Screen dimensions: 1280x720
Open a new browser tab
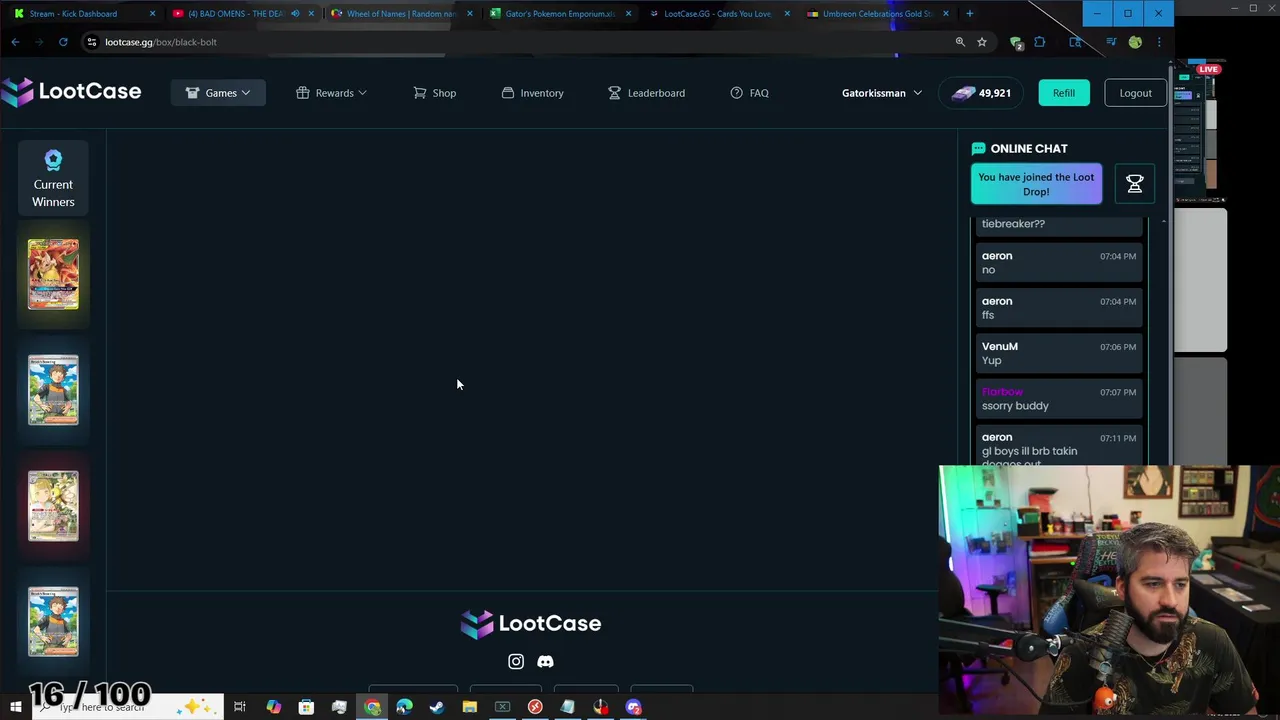969,14
